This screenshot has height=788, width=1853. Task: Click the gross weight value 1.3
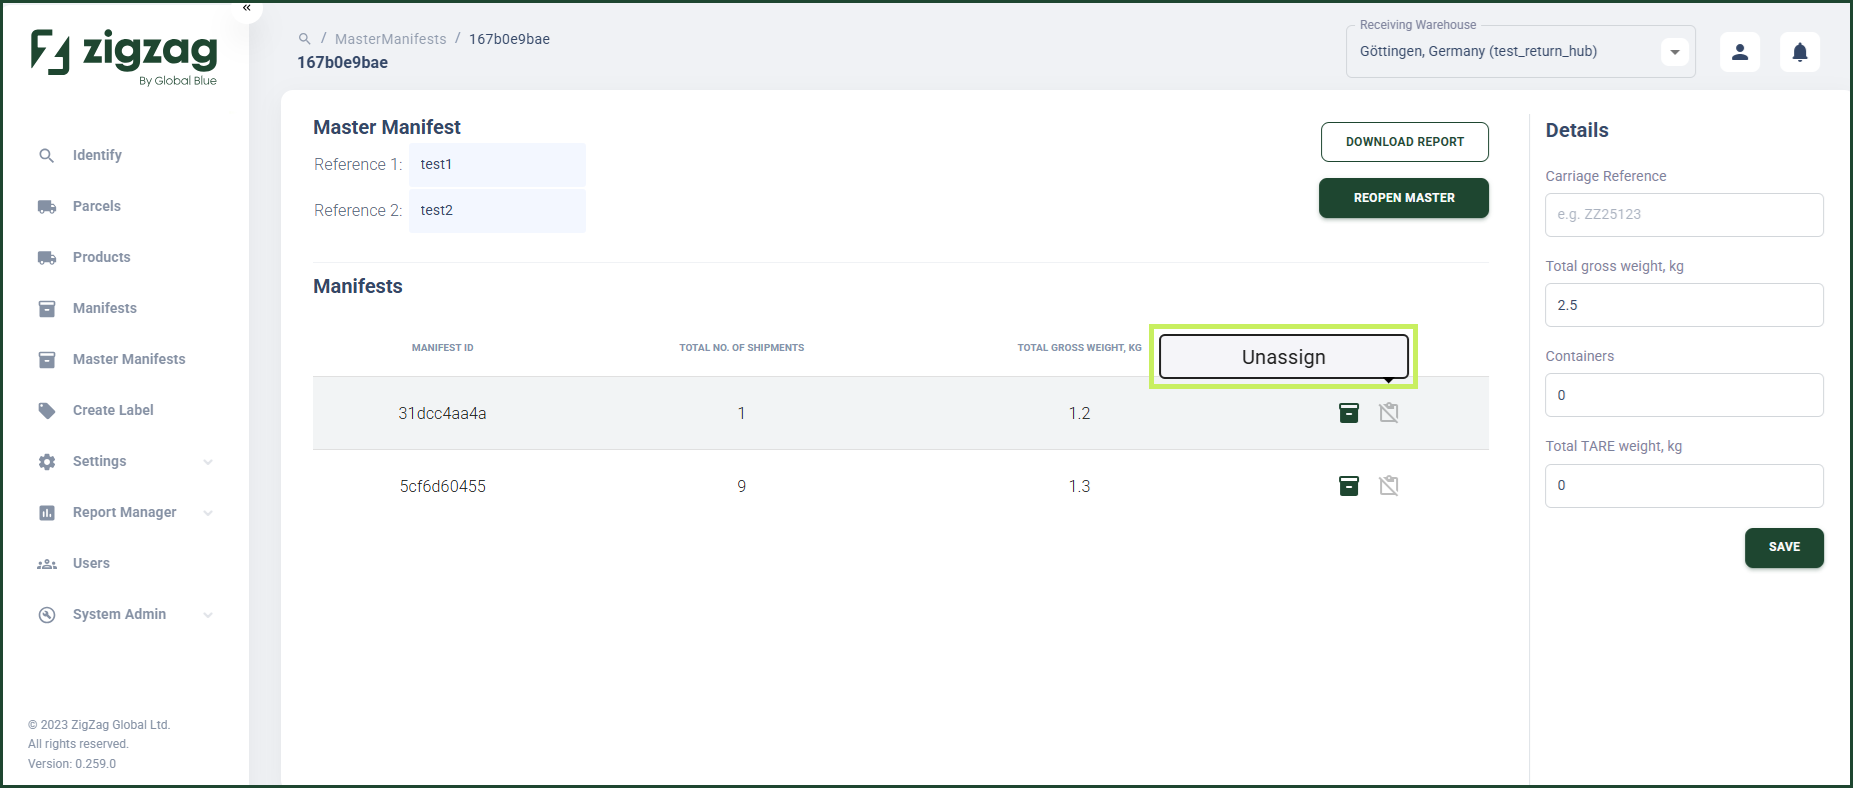(x=1079, y=487)
